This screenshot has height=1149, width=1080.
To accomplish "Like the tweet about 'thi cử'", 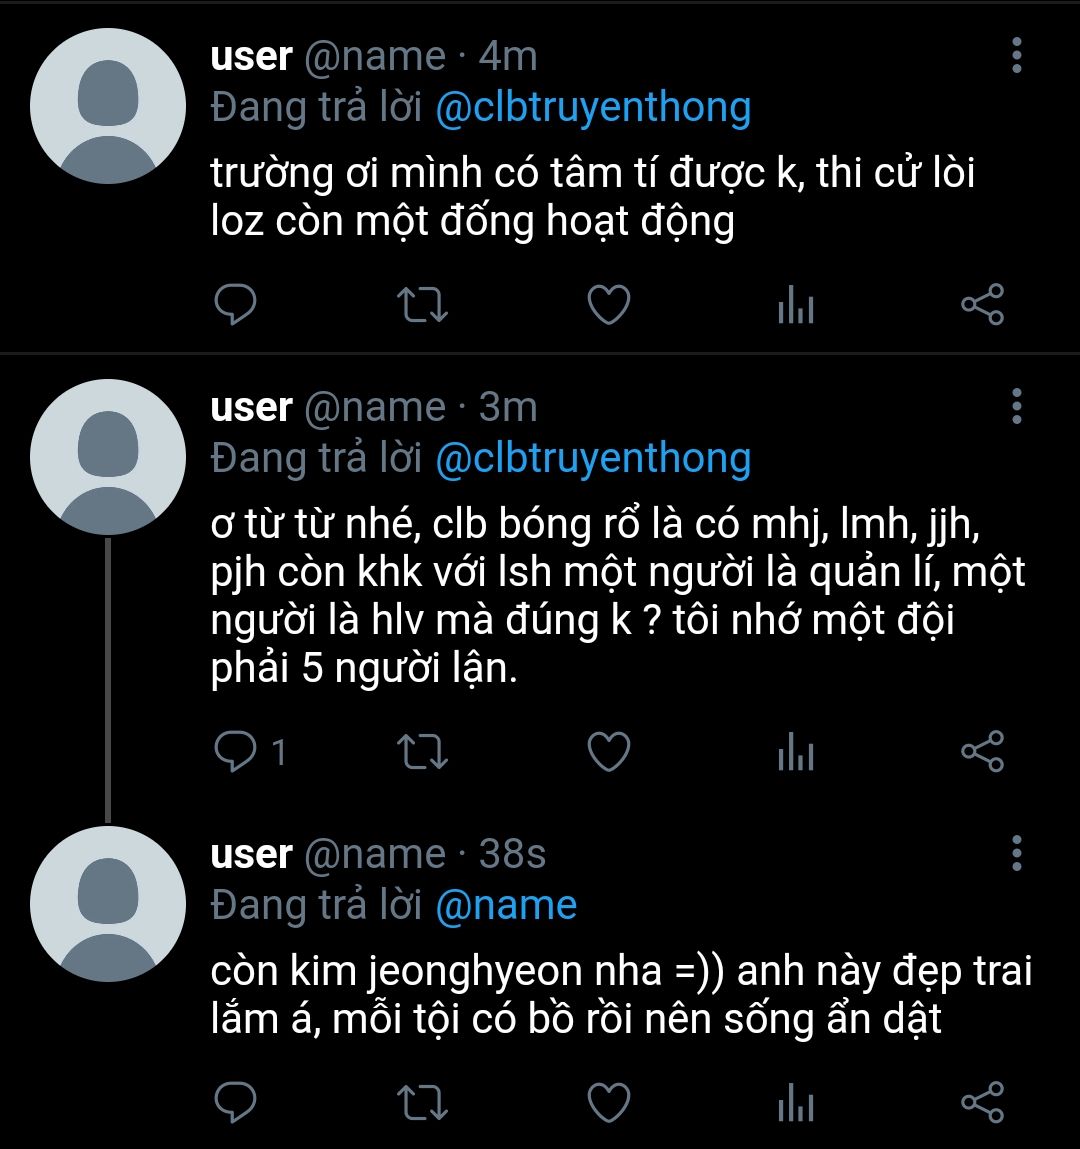I will coord(608,305).
